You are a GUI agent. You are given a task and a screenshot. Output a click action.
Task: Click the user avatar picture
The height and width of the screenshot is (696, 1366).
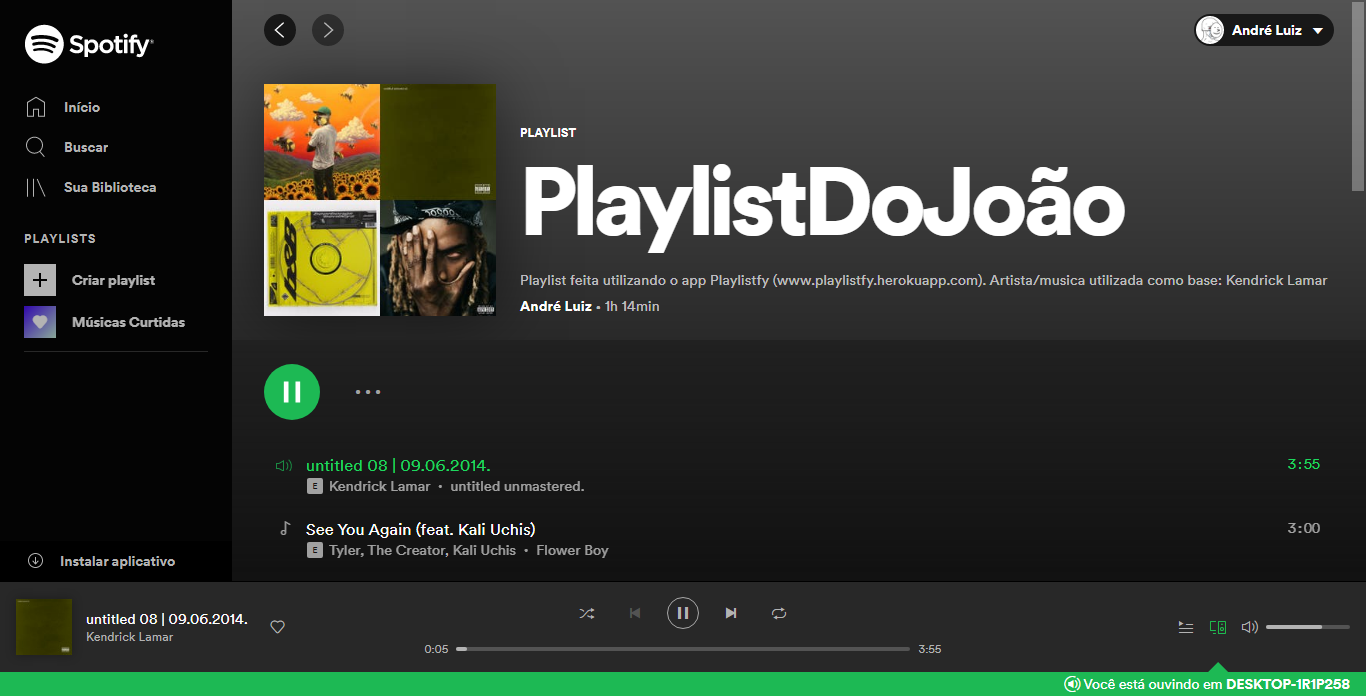coord(1211,30)
